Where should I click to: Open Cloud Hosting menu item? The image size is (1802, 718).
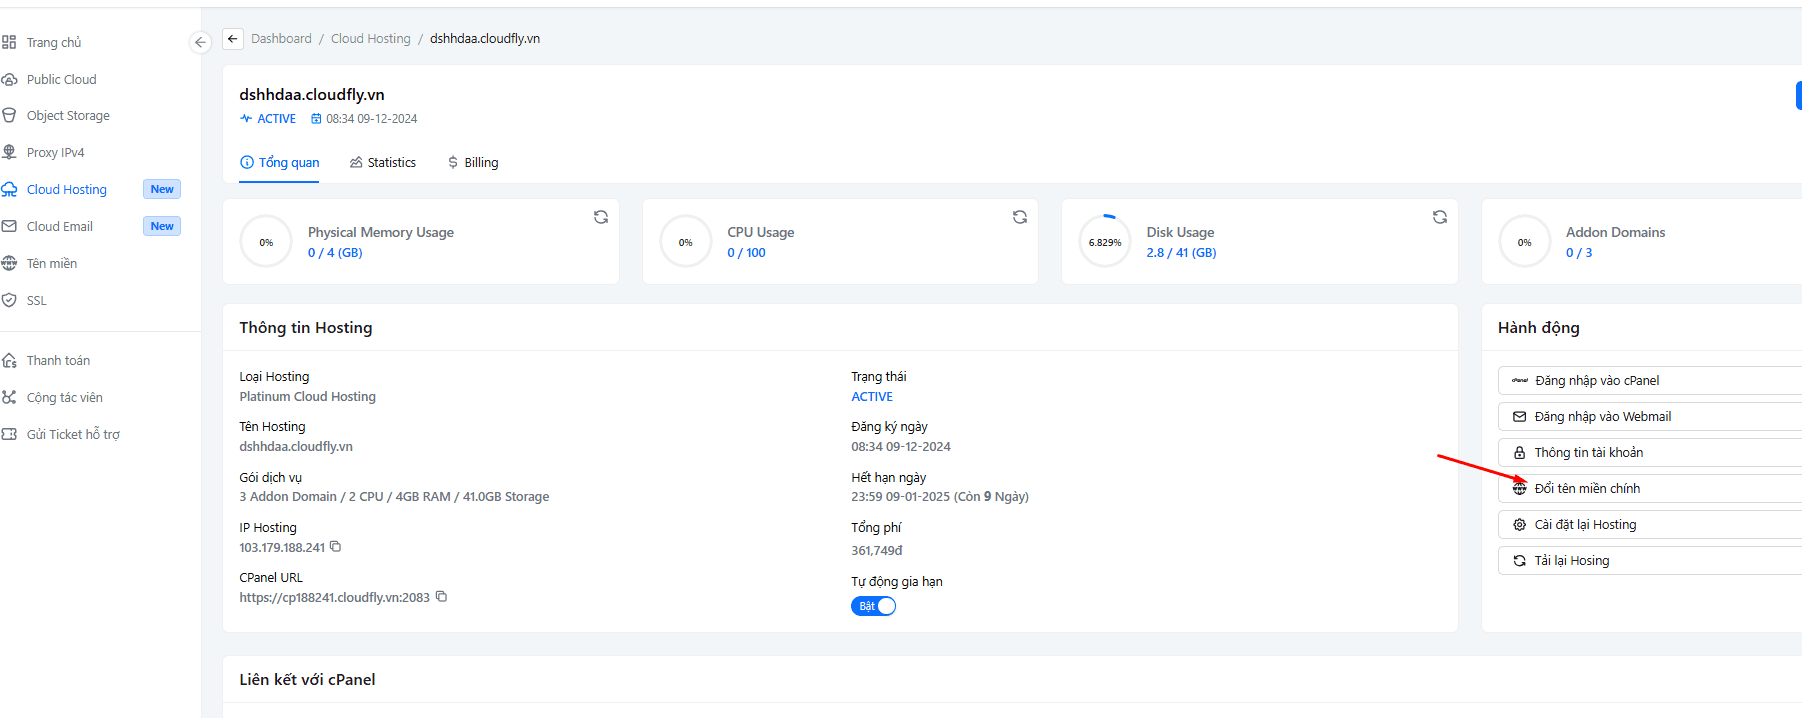(67, 189)
